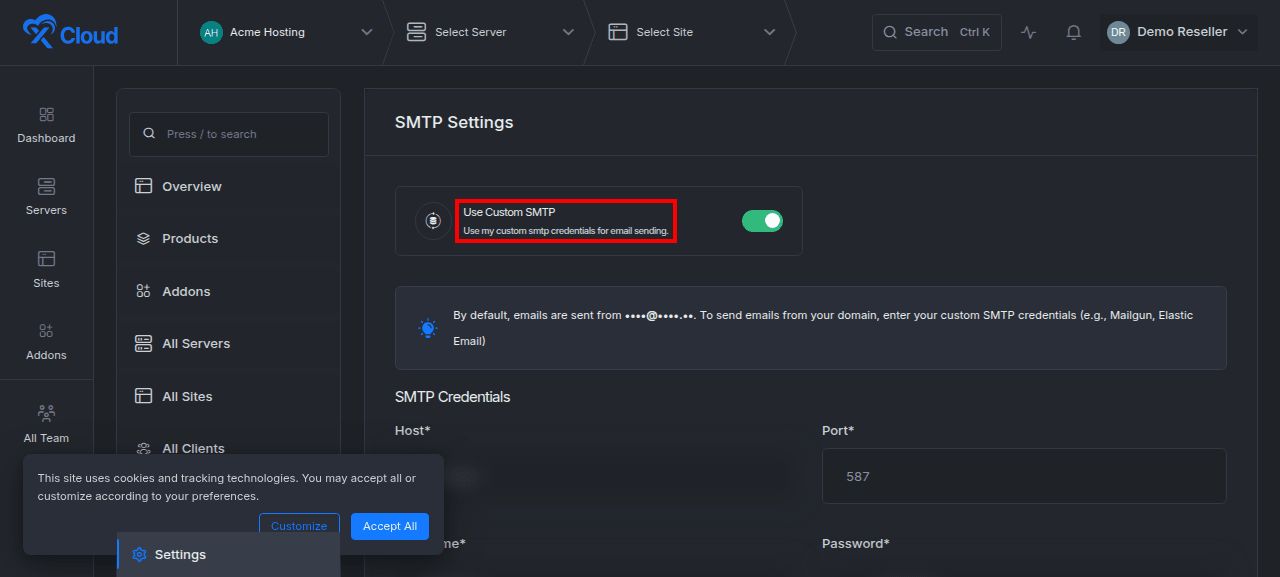Click the Password* field label

[856, 544]
